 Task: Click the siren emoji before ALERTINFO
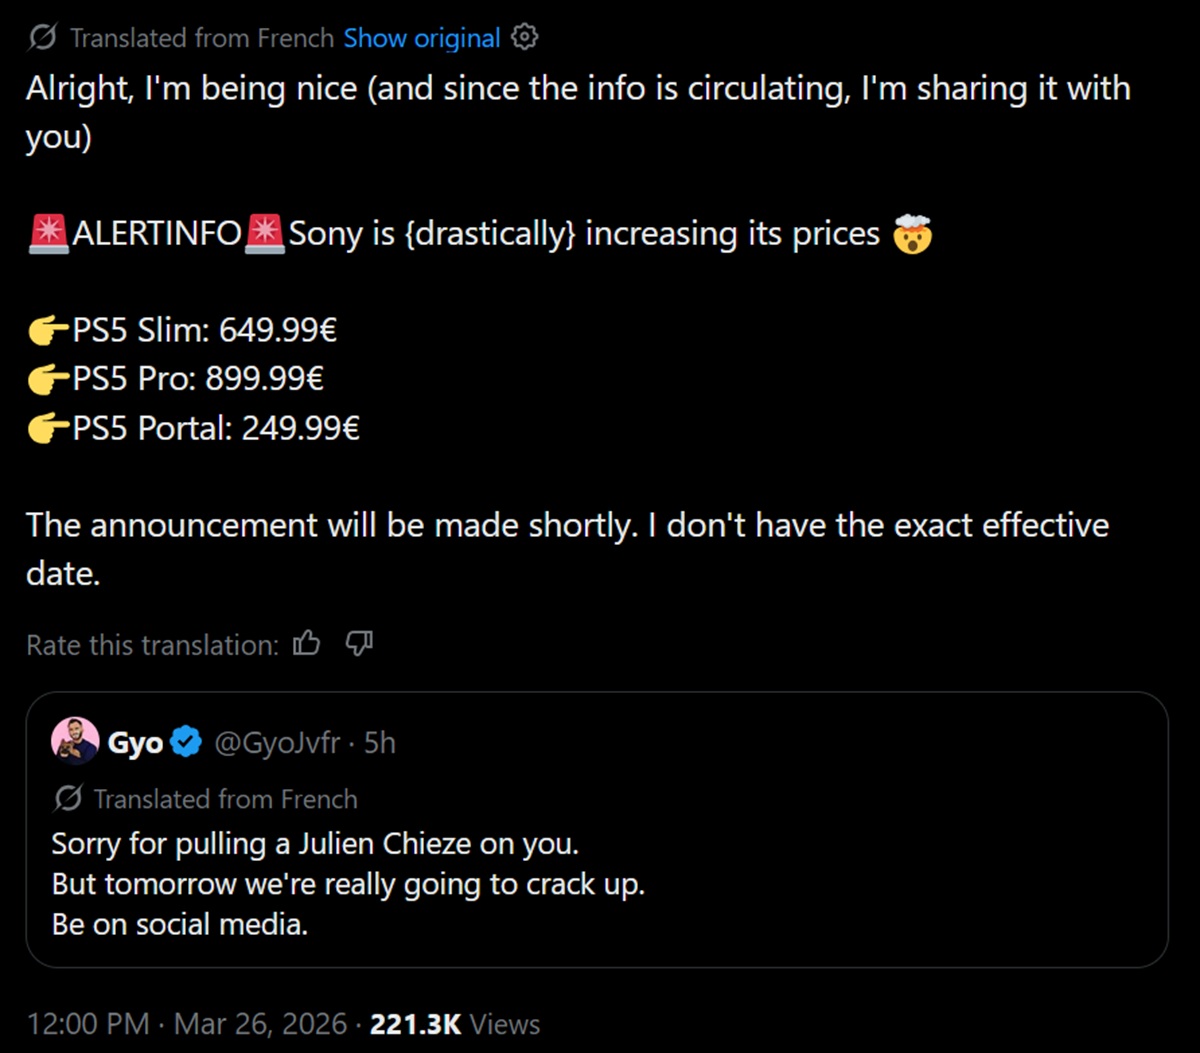[46, 234]
